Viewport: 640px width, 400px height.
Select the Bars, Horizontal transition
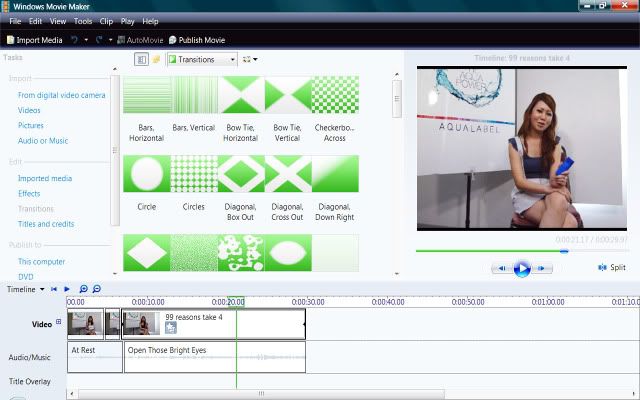[x=147, y=95]
